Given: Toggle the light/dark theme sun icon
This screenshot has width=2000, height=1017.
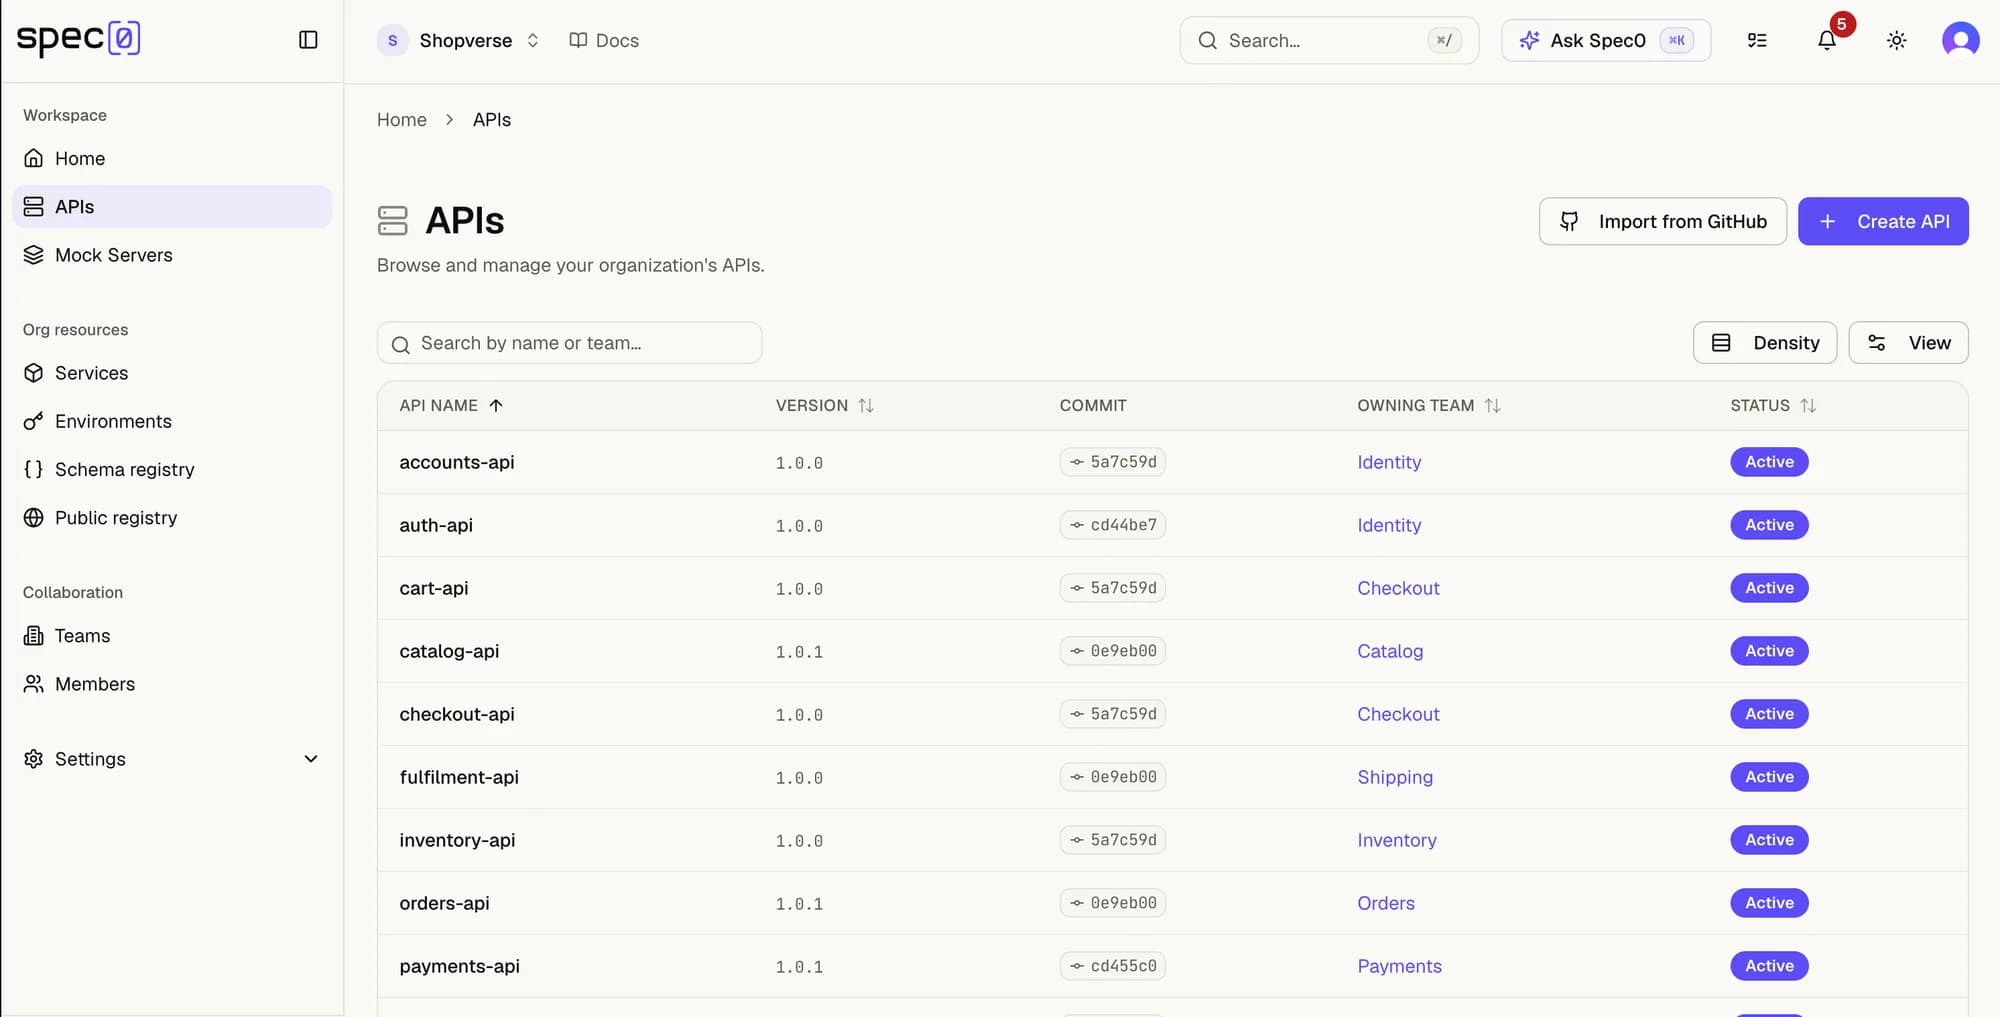Looking at the screenshot, I should tap(1896, 40).
